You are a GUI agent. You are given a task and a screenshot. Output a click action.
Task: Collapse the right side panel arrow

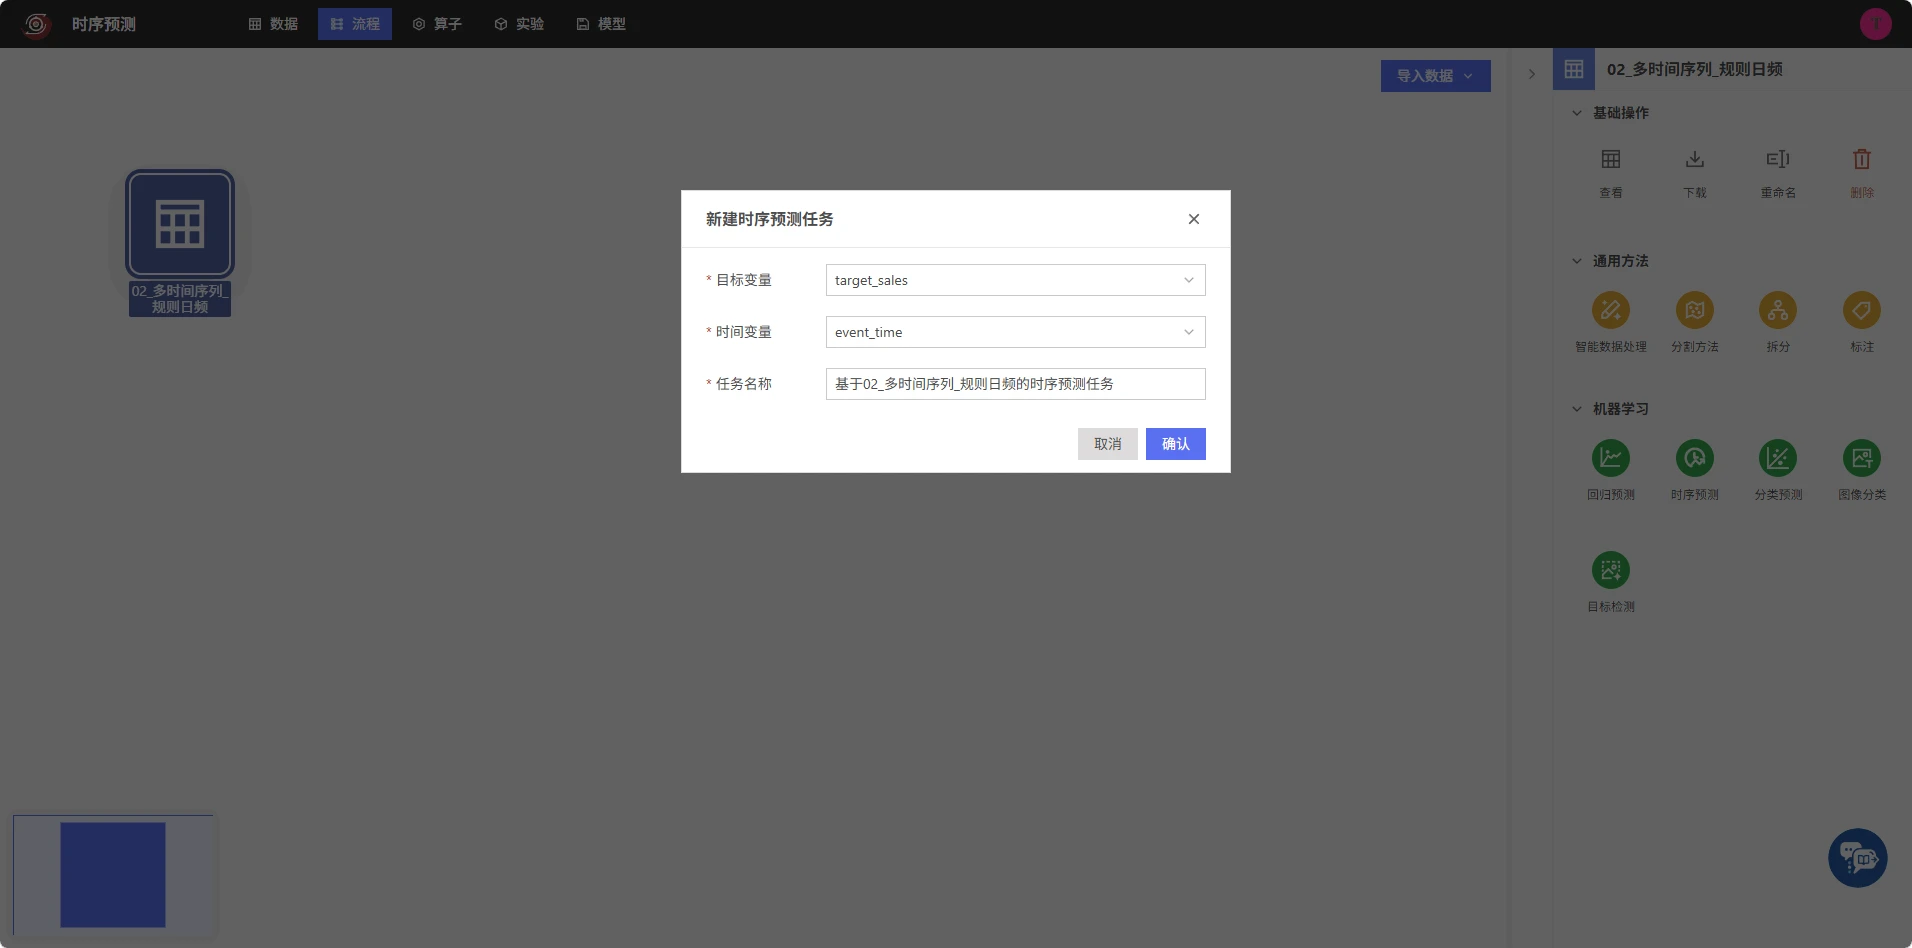[1531, 74]
